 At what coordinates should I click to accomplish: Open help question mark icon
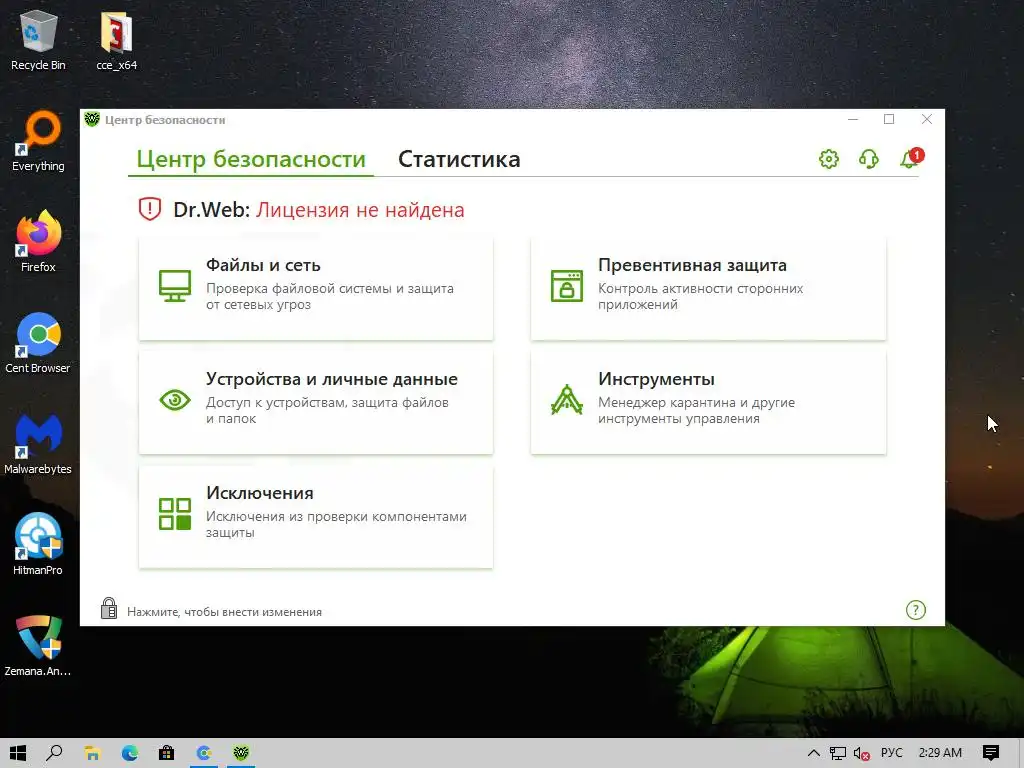coord(916,610)
